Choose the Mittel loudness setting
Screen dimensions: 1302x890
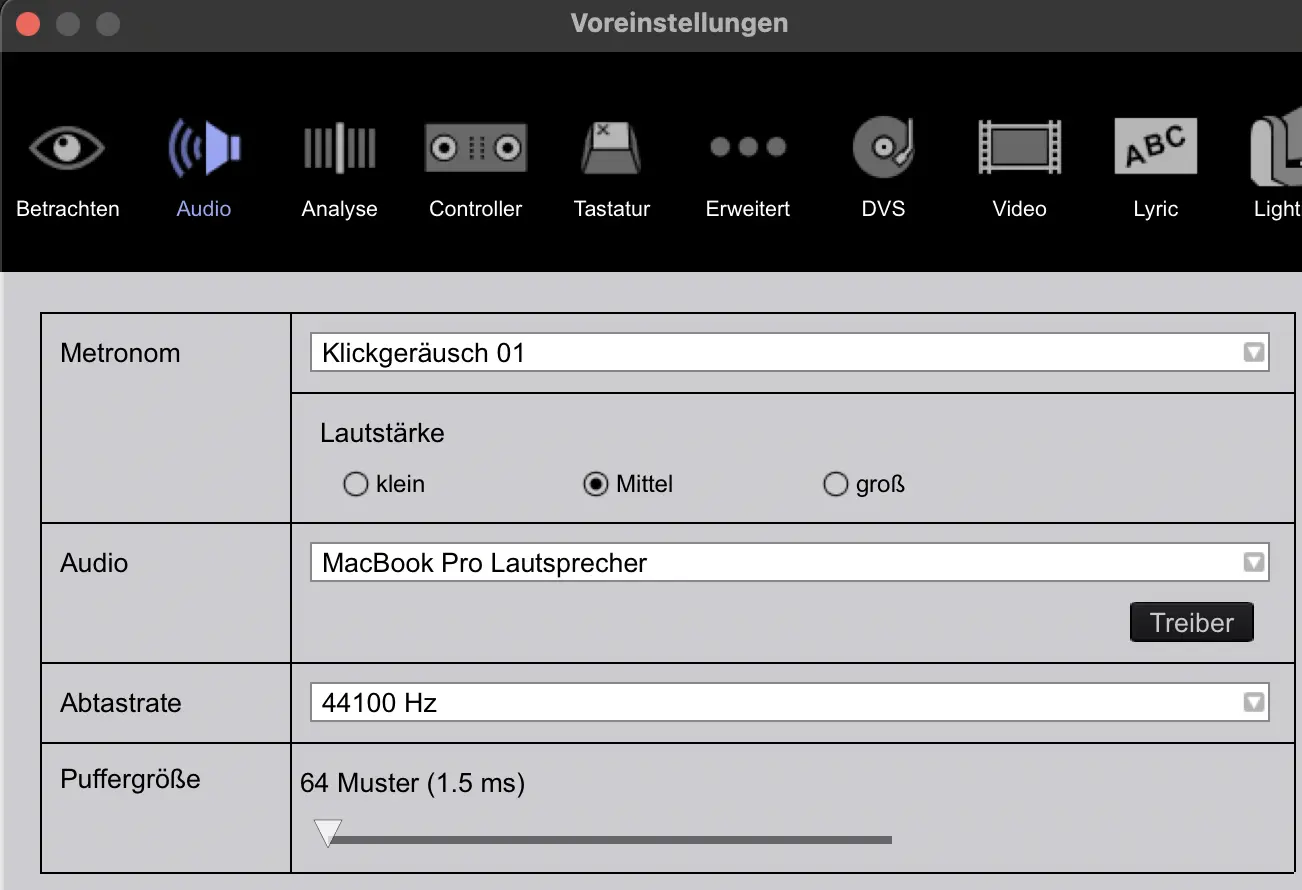click(x=596, y=484)
